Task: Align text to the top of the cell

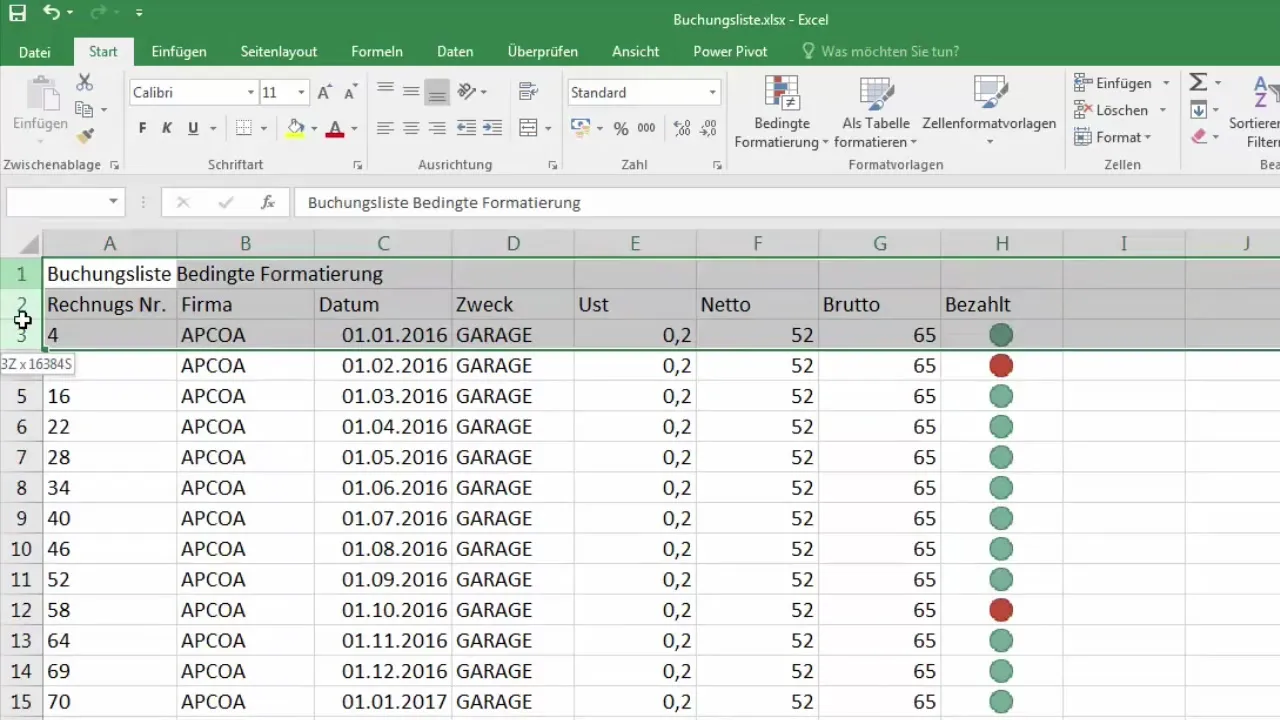Action: coord(385,91)
